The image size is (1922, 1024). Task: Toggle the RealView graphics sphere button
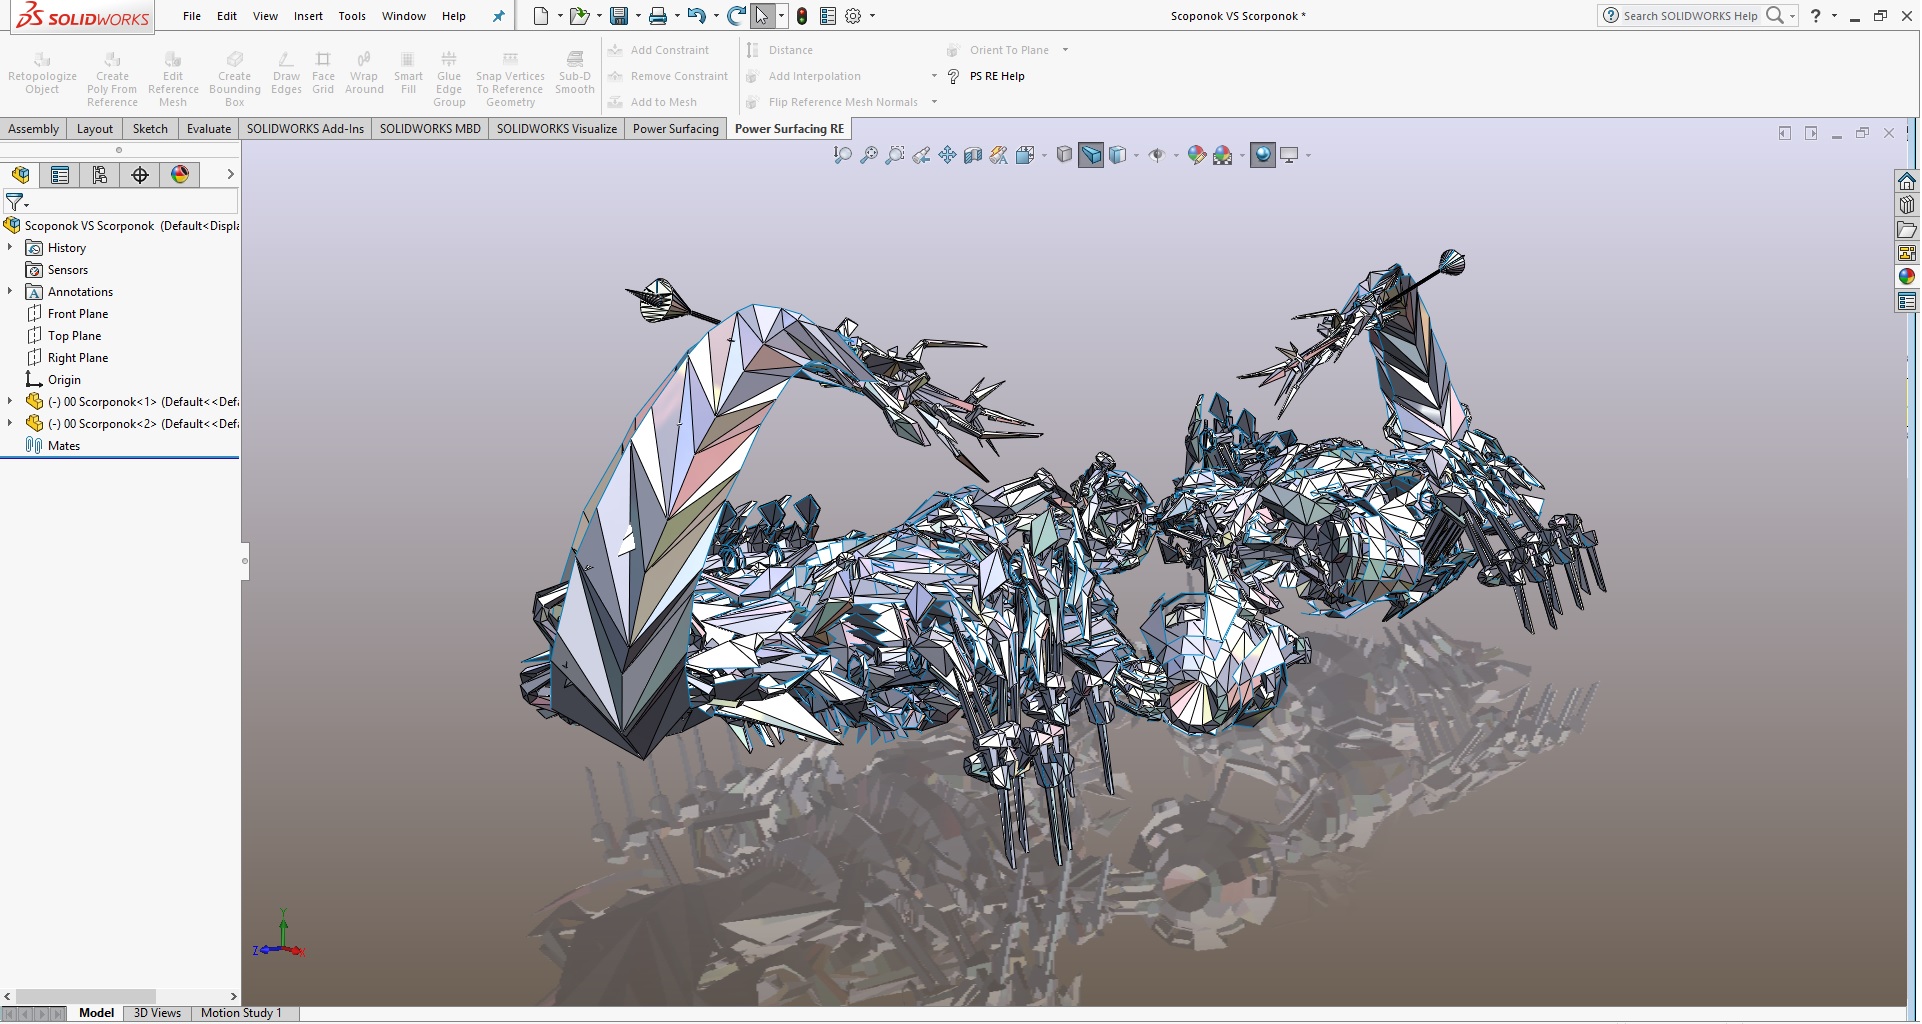[1263, 155]
